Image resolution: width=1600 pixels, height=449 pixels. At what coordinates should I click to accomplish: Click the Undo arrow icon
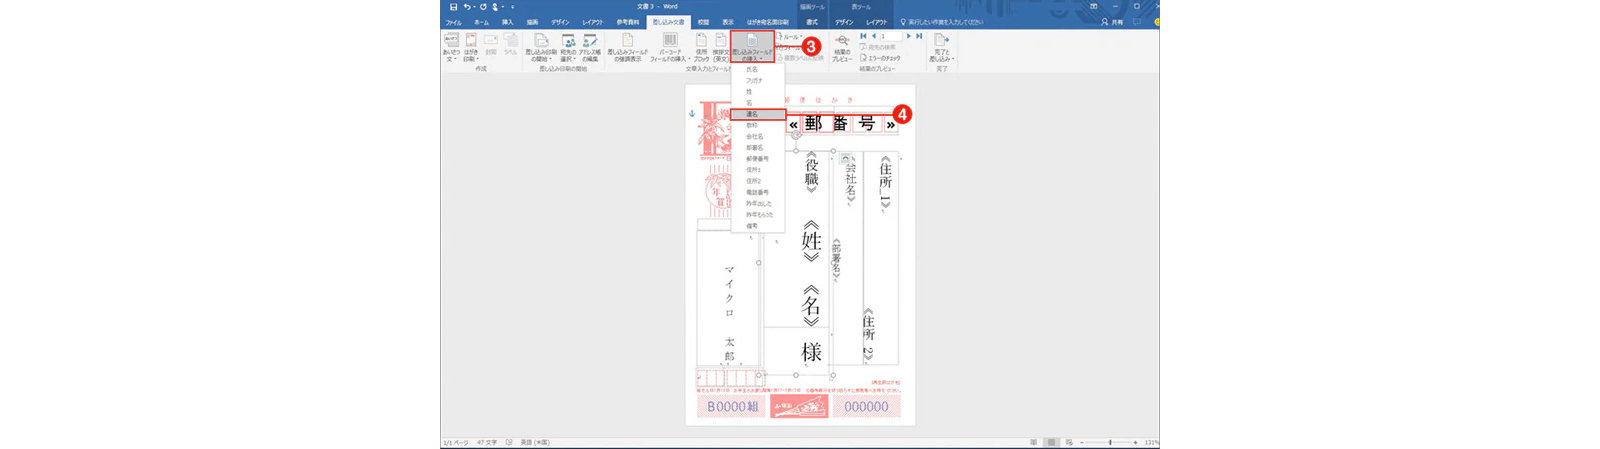pyautogui.click(x=468, y=6)
